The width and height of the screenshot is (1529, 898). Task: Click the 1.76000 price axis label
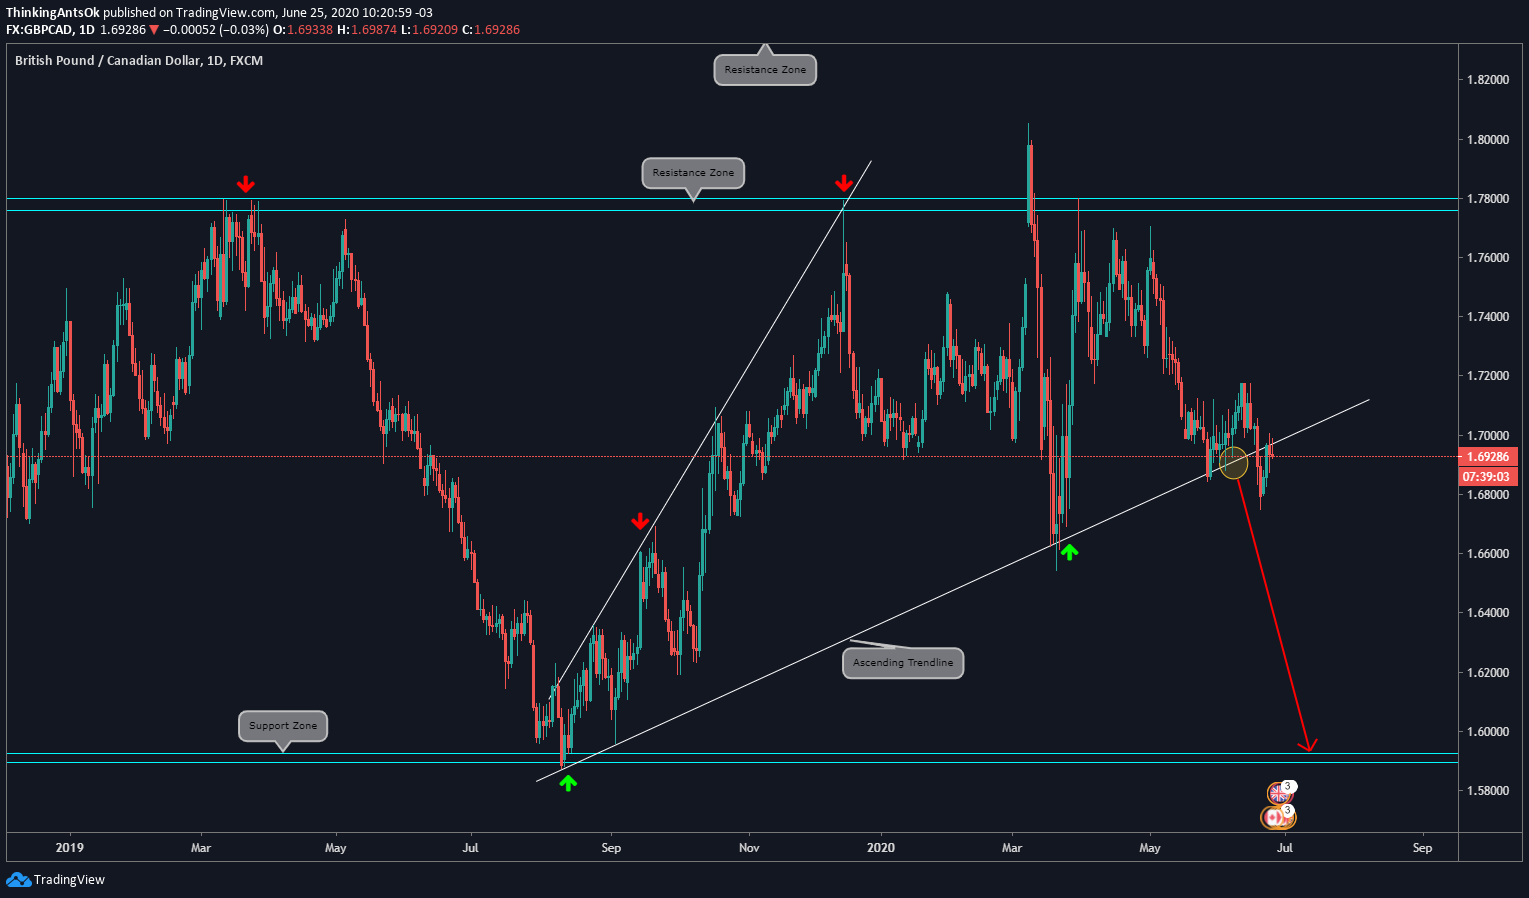[1487, 258]
